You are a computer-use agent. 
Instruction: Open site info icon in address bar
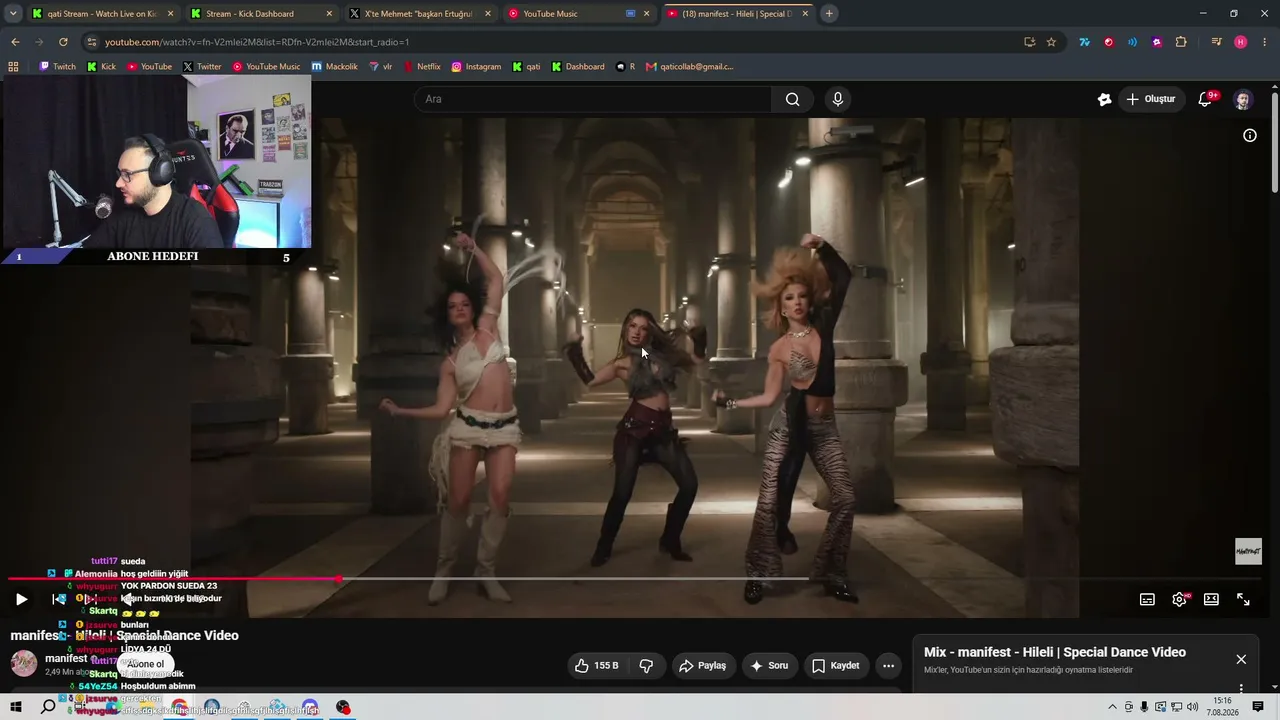pyautogui.click(x=91, y=42)
